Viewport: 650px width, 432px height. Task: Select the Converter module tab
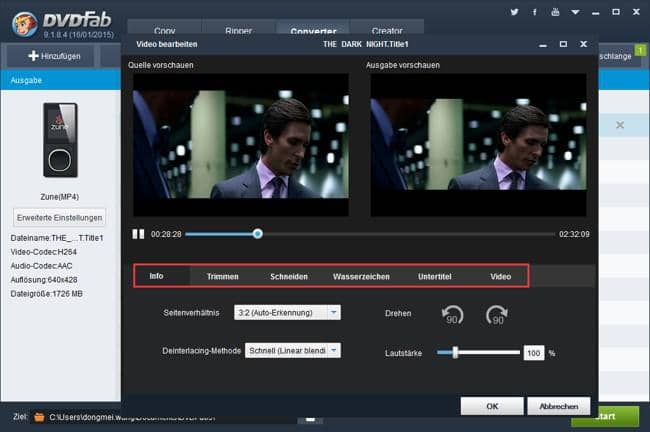[x=313, y=28]
